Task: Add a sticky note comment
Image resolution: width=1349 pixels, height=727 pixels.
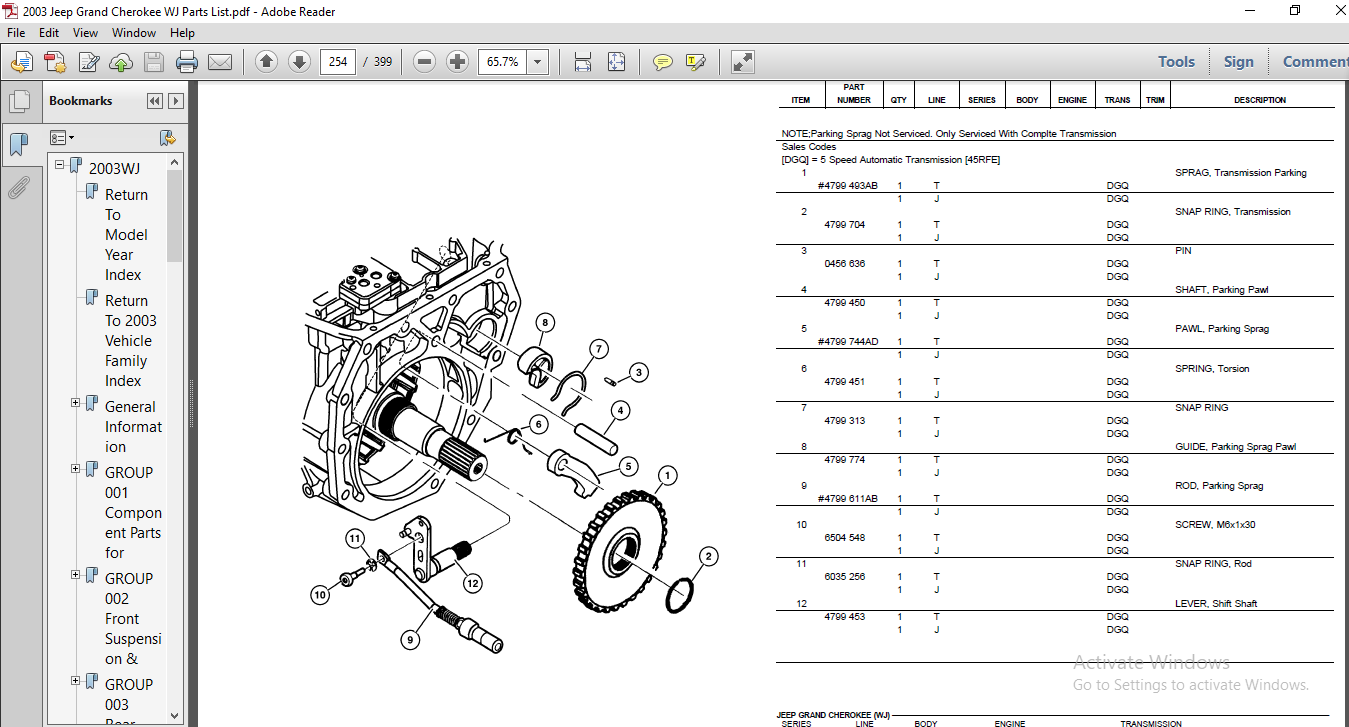Action: (x=662, y=62)
